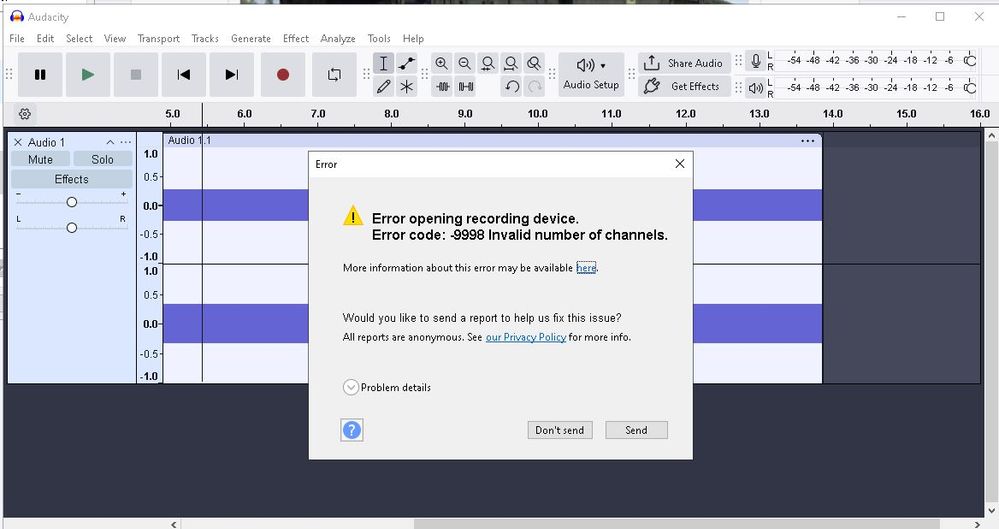The height and width of the screenshot is (529, 999).
Task: Adjust the Audio 1 gain slider
Action: tap(71, 202)
